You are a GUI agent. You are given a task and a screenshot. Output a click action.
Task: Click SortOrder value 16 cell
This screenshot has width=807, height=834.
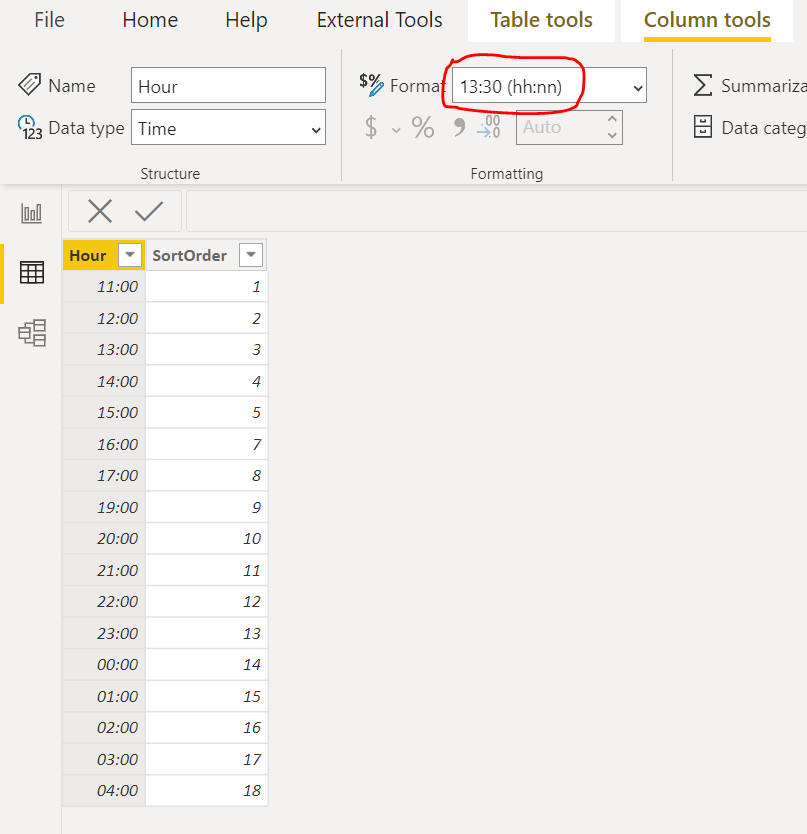206,728
